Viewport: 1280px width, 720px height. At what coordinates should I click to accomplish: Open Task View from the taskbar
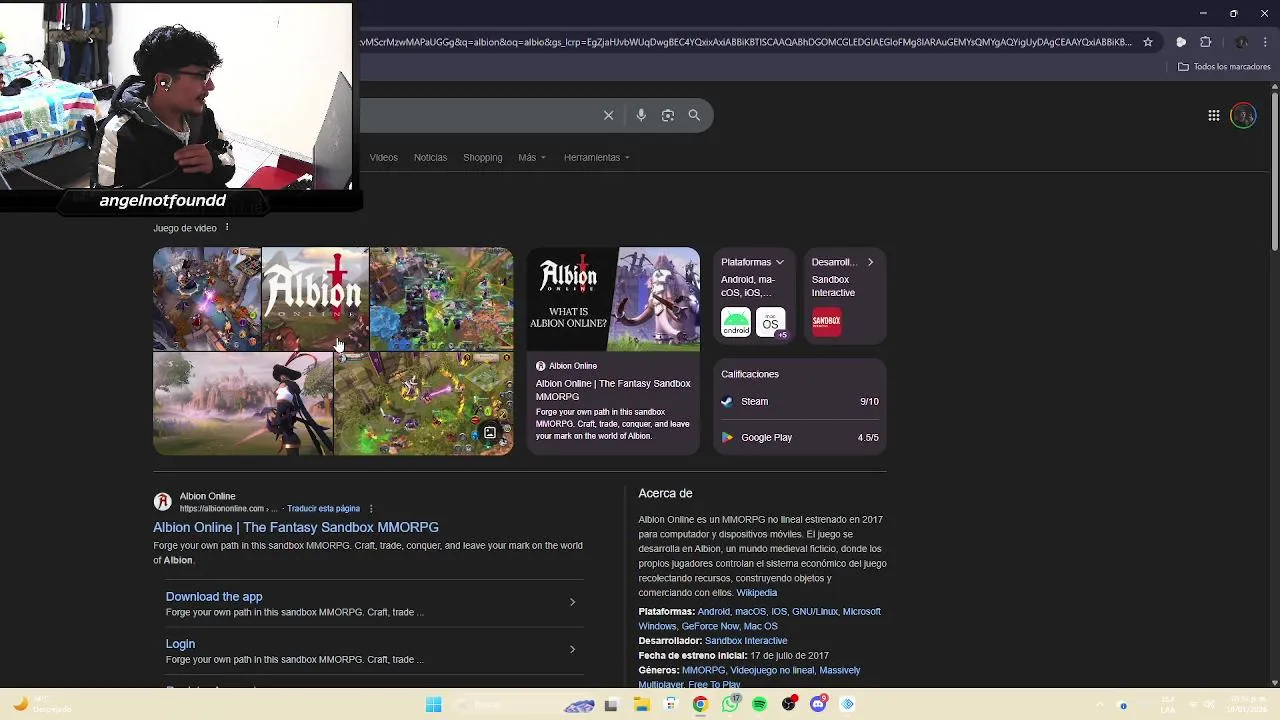611,705
